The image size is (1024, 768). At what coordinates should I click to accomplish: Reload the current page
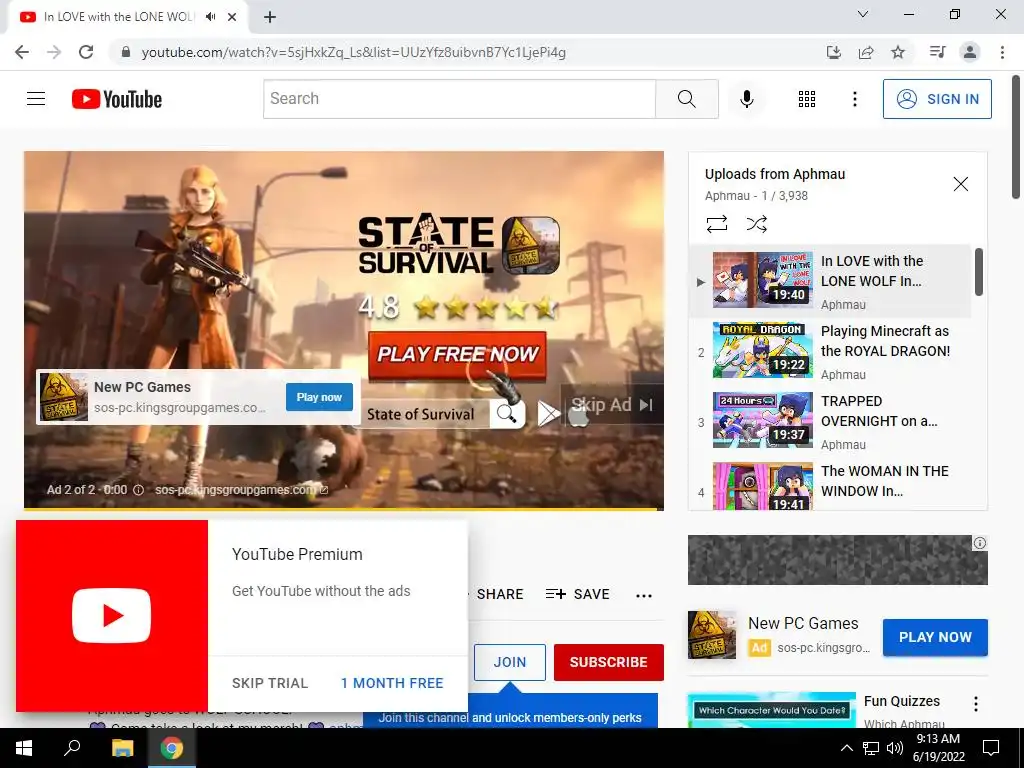point(86,52)
